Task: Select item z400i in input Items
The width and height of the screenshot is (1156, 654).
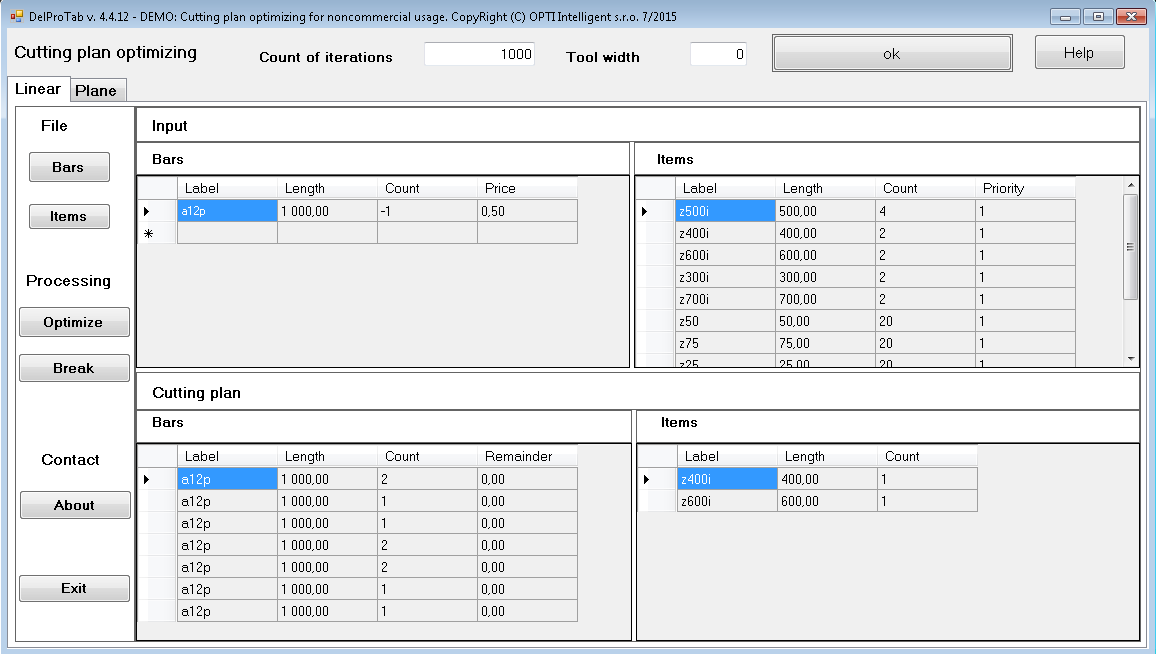Action: pos(725,233)
